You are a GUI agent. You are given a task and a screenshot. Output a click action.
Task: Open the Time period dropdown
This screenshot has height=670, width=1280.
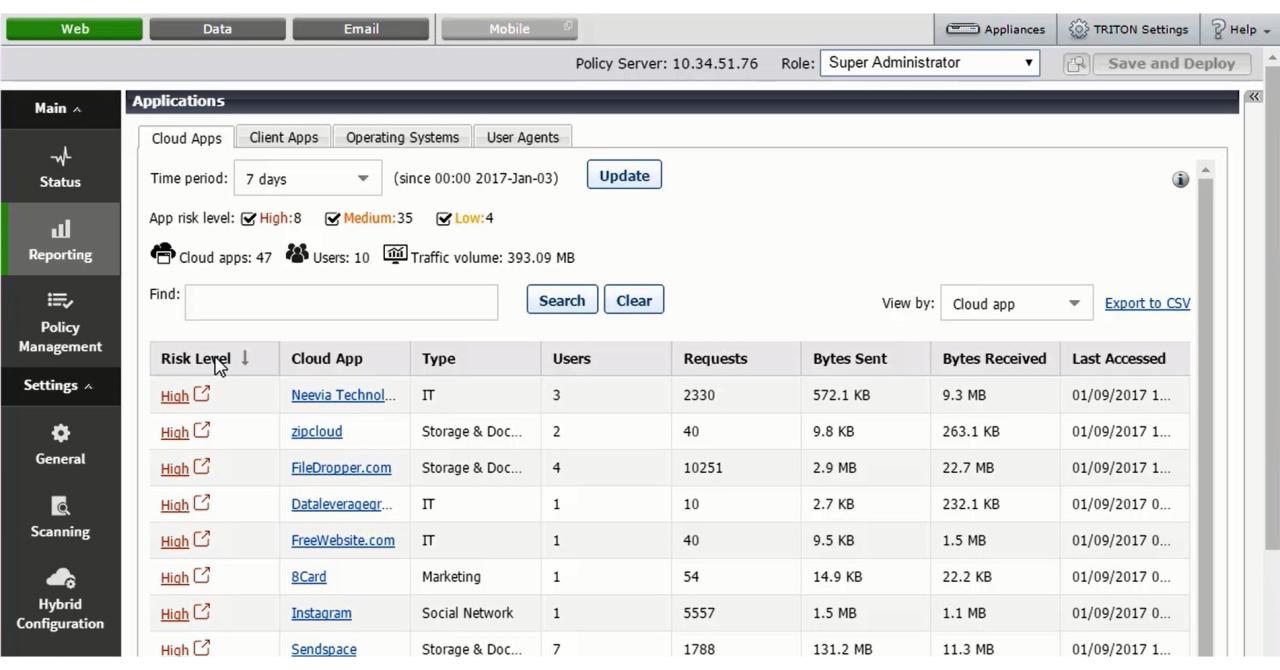coord(308,178)
